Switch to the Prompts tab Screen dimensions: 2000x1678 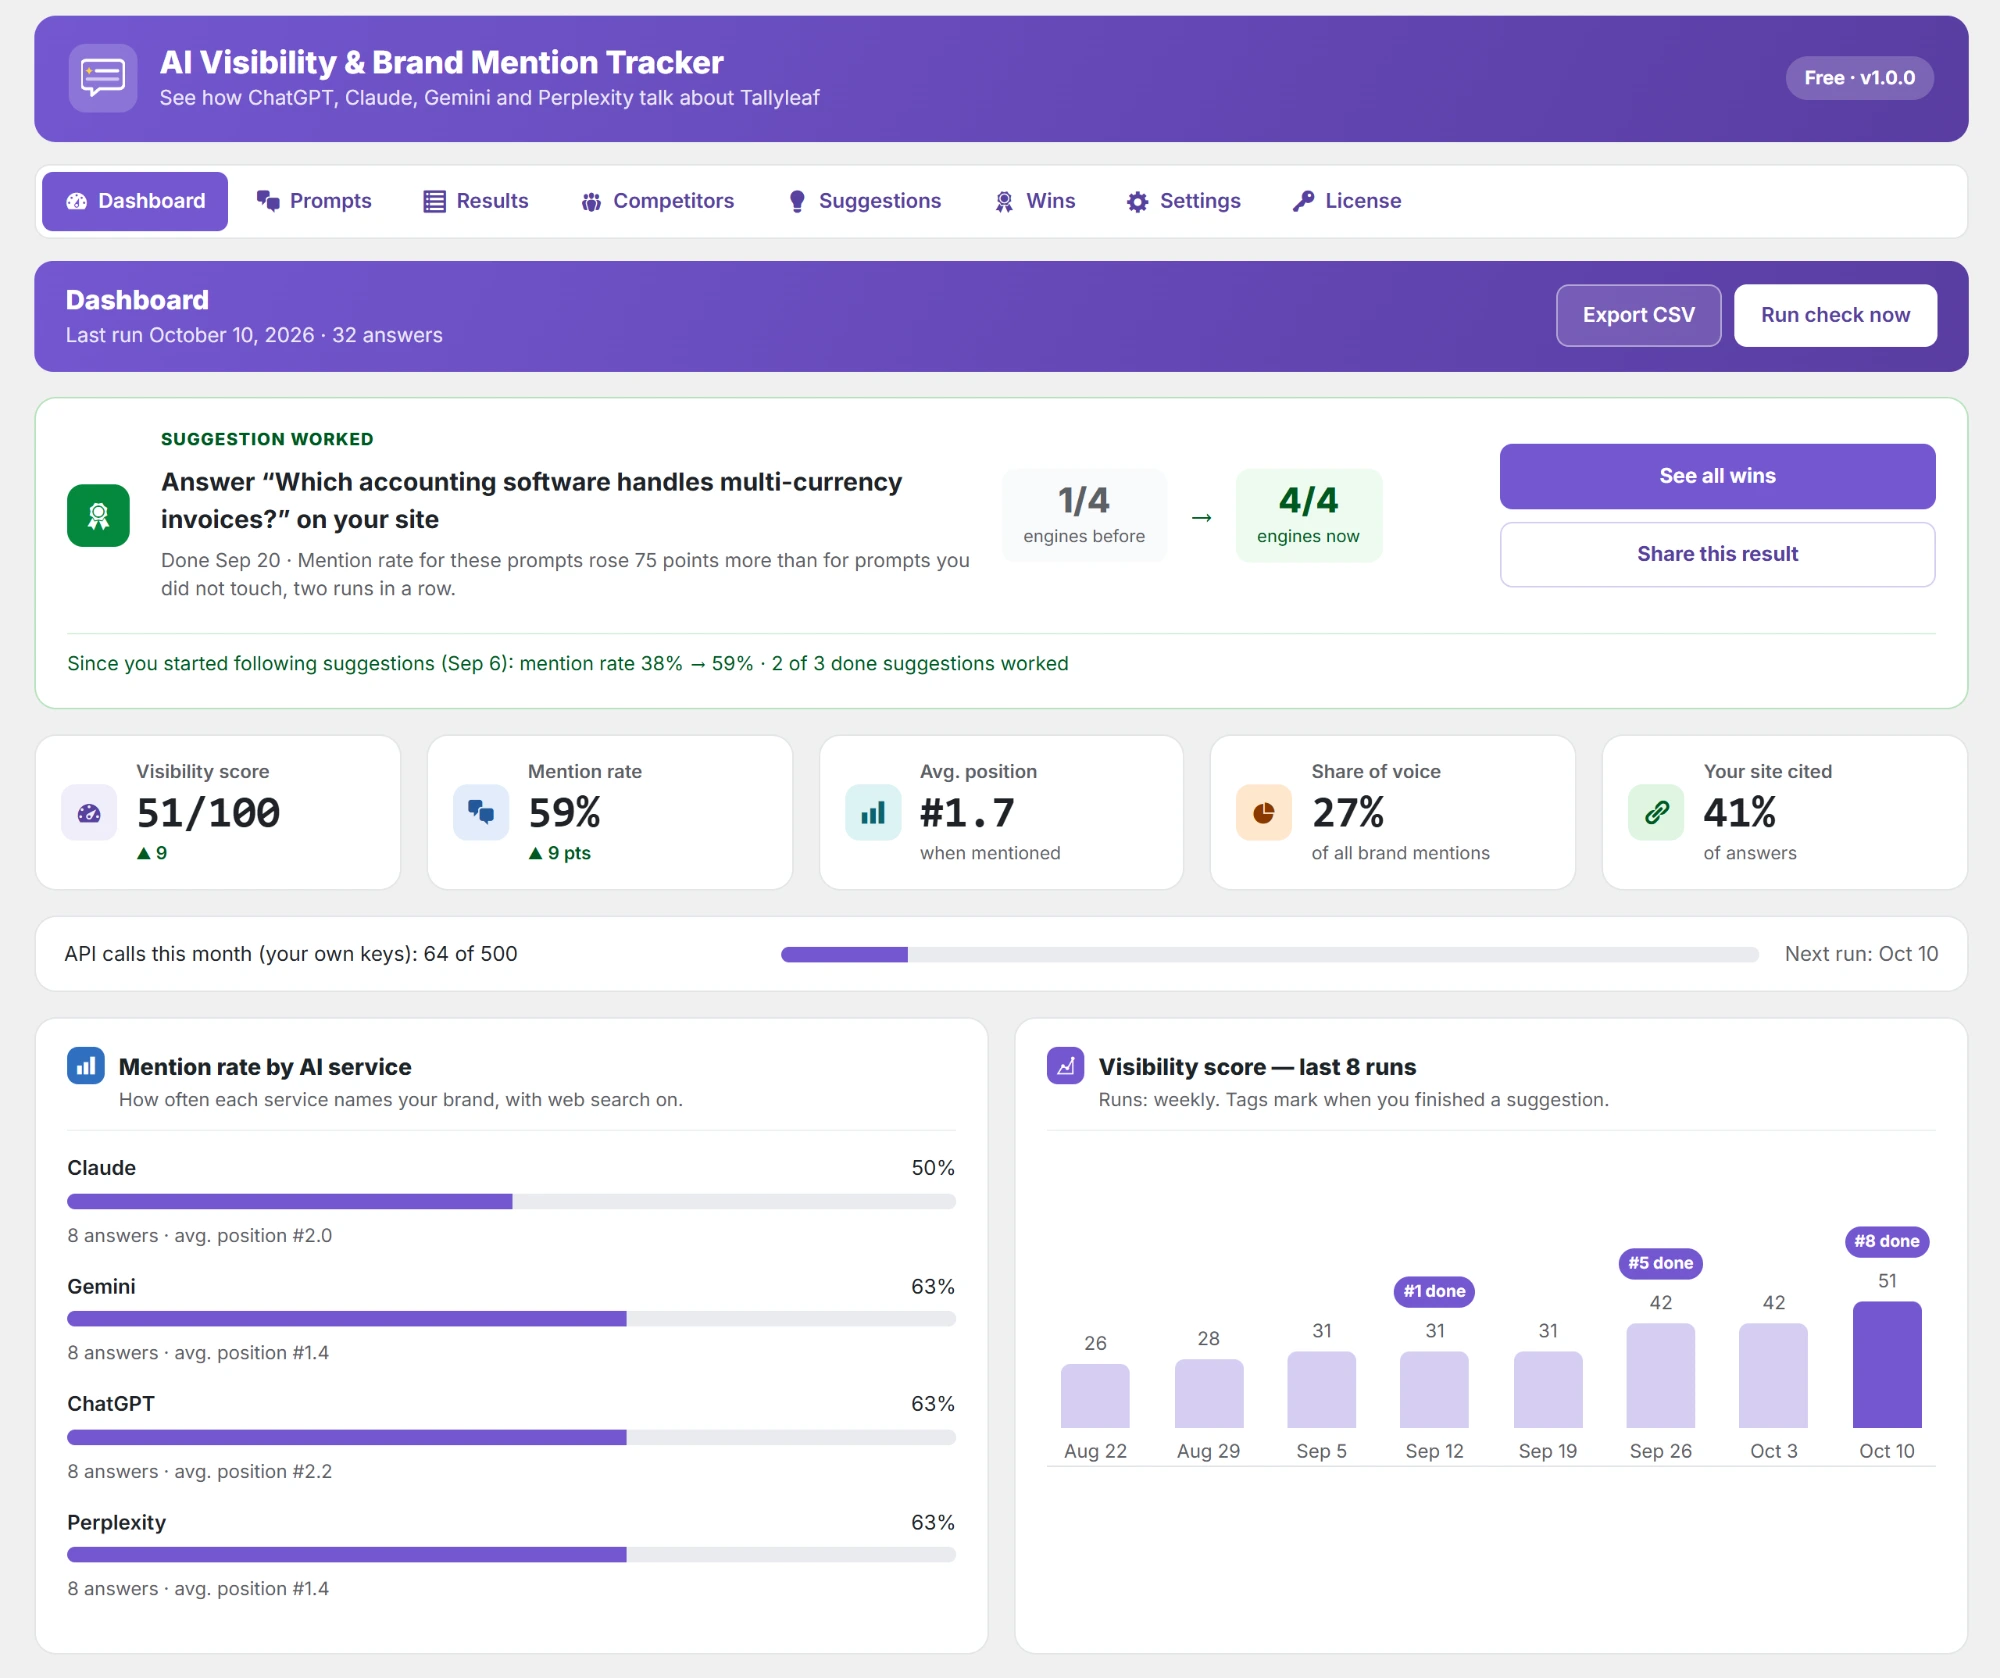[x=314, y=201]
